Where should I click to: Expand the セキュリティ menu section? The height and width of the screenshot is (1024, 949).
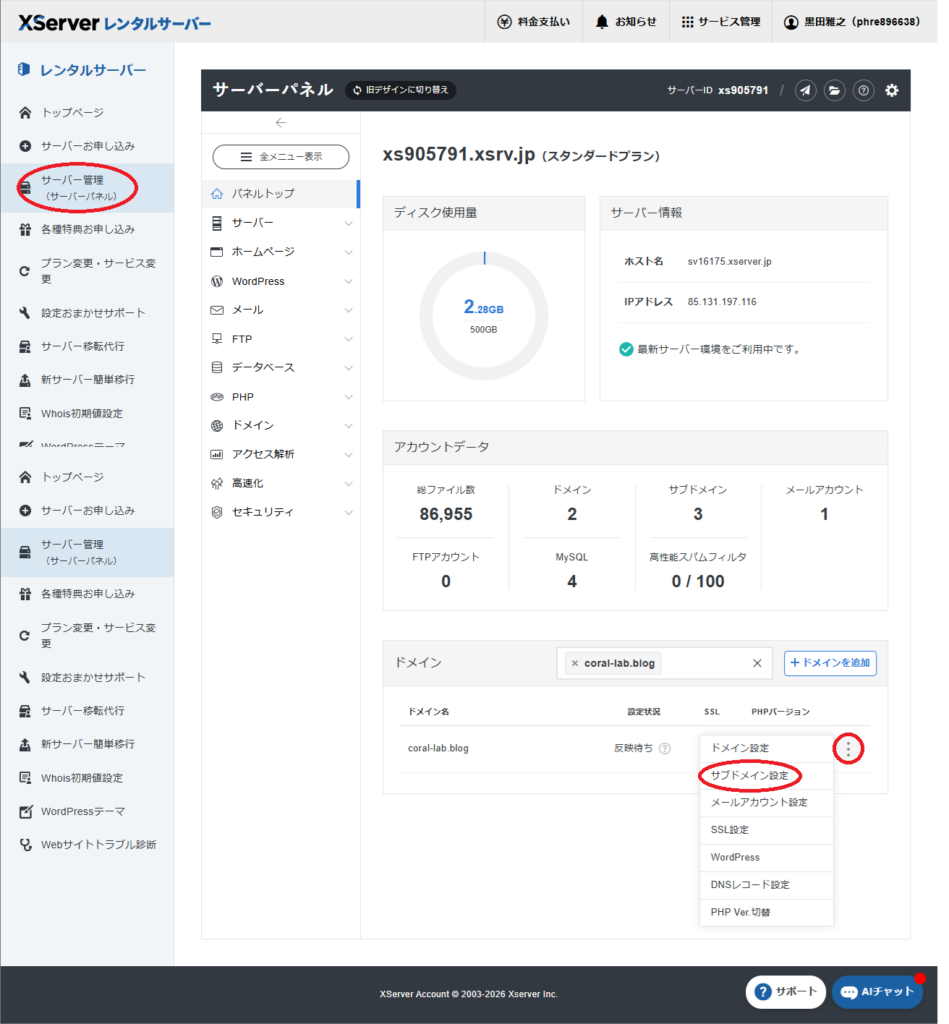pyautogui.click(x=279, y=512)
